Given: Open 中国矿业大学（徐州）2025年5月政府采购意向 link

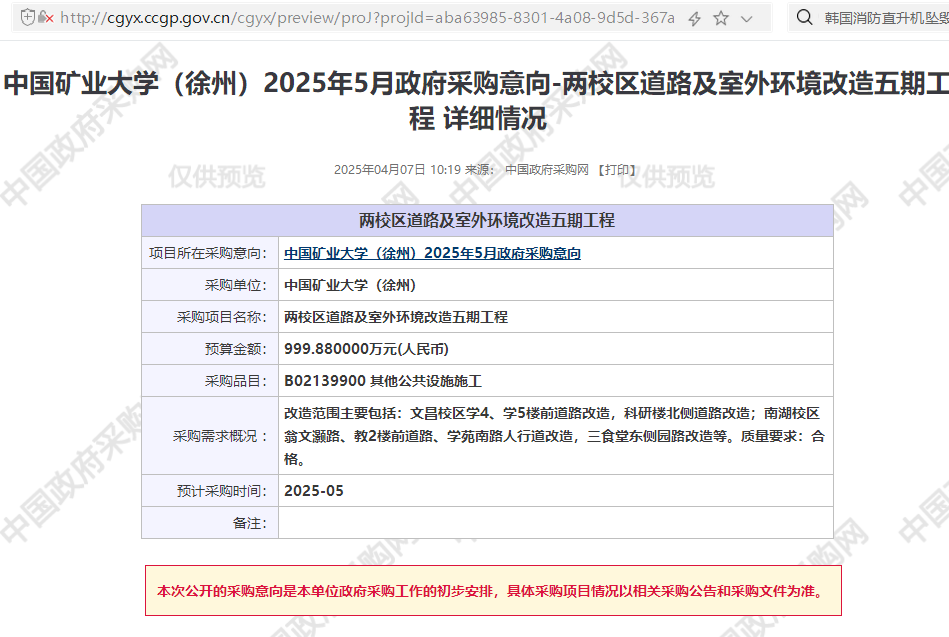Looking at the screenshot, I should (432, 253).
